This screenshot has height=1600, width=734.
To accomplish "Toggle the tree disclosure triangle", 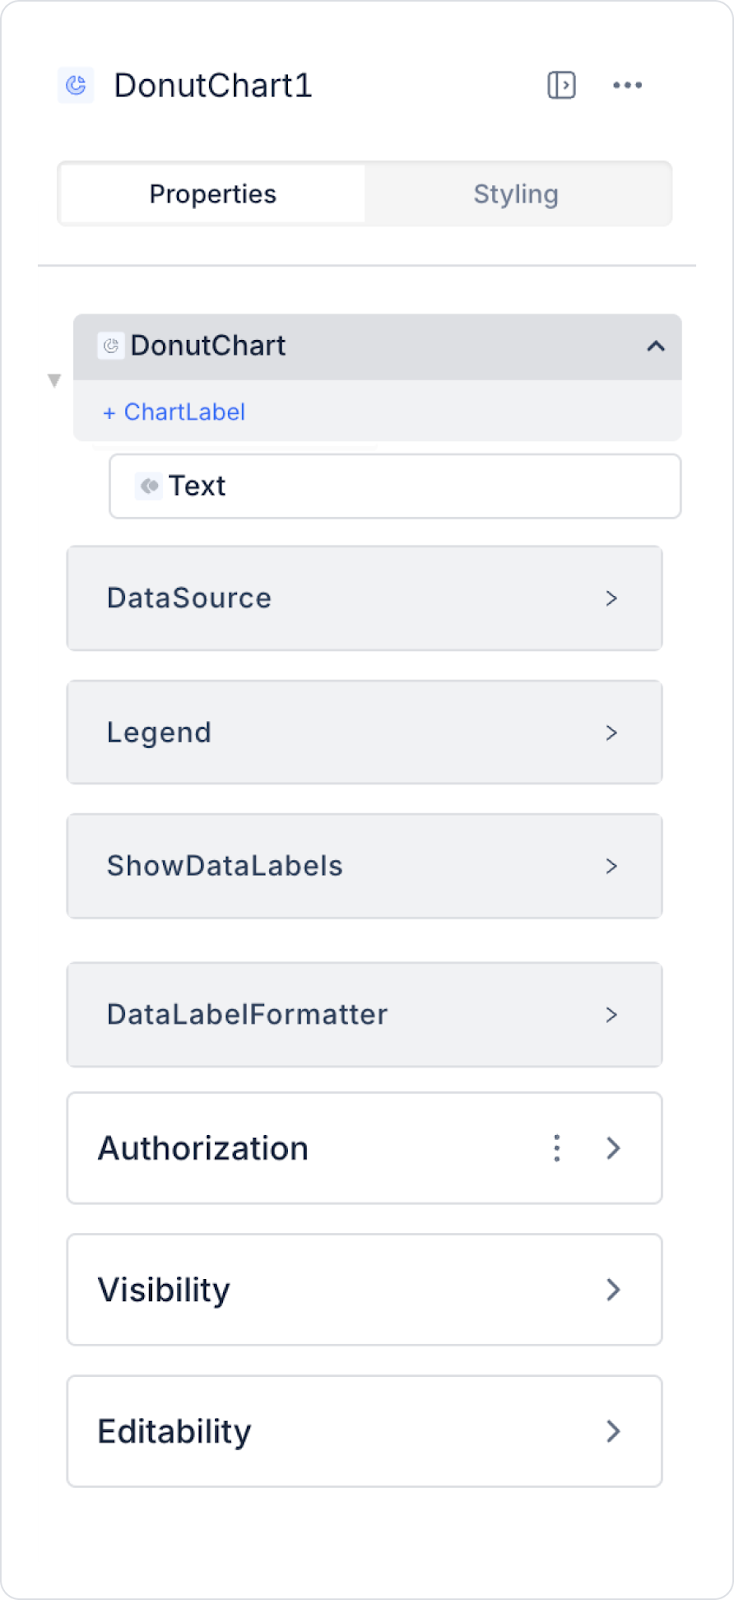I will click(55, 380).
